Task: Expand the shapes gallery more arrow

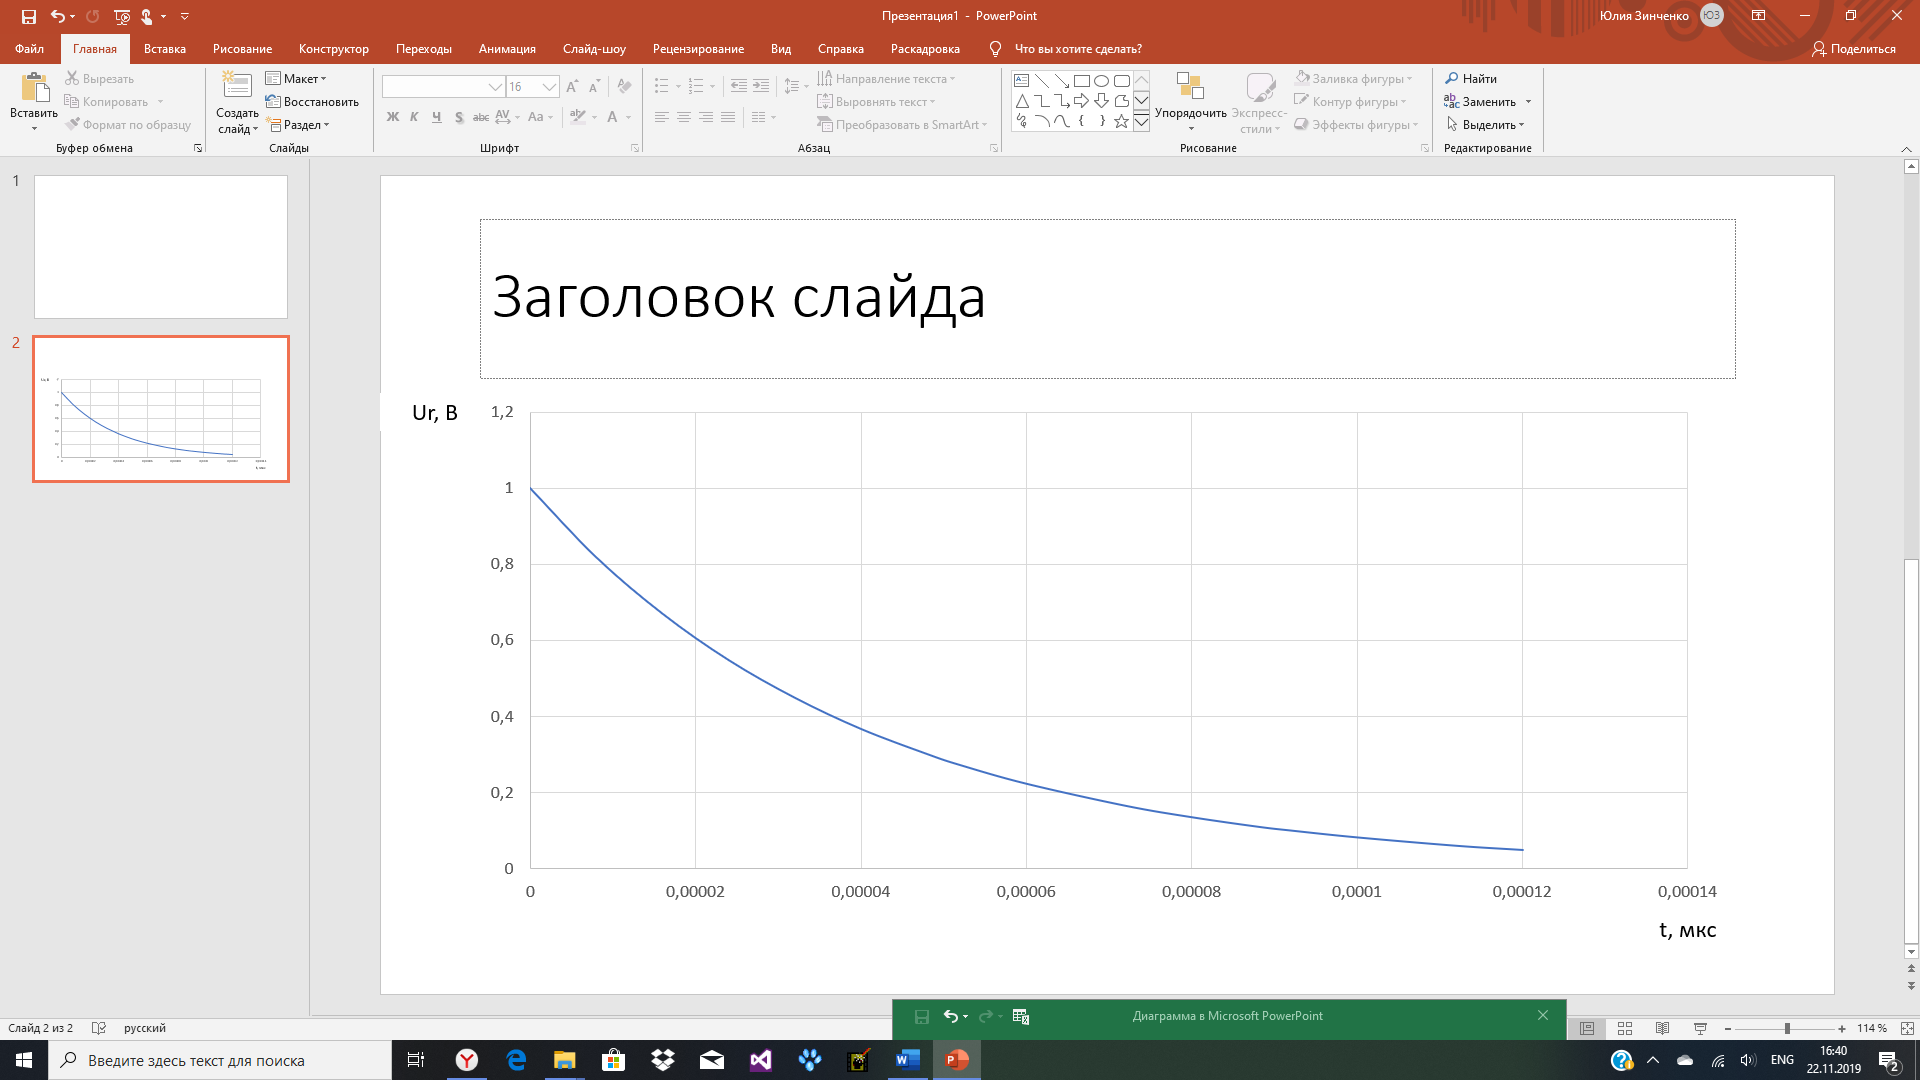Action: tap(1141, 122)
